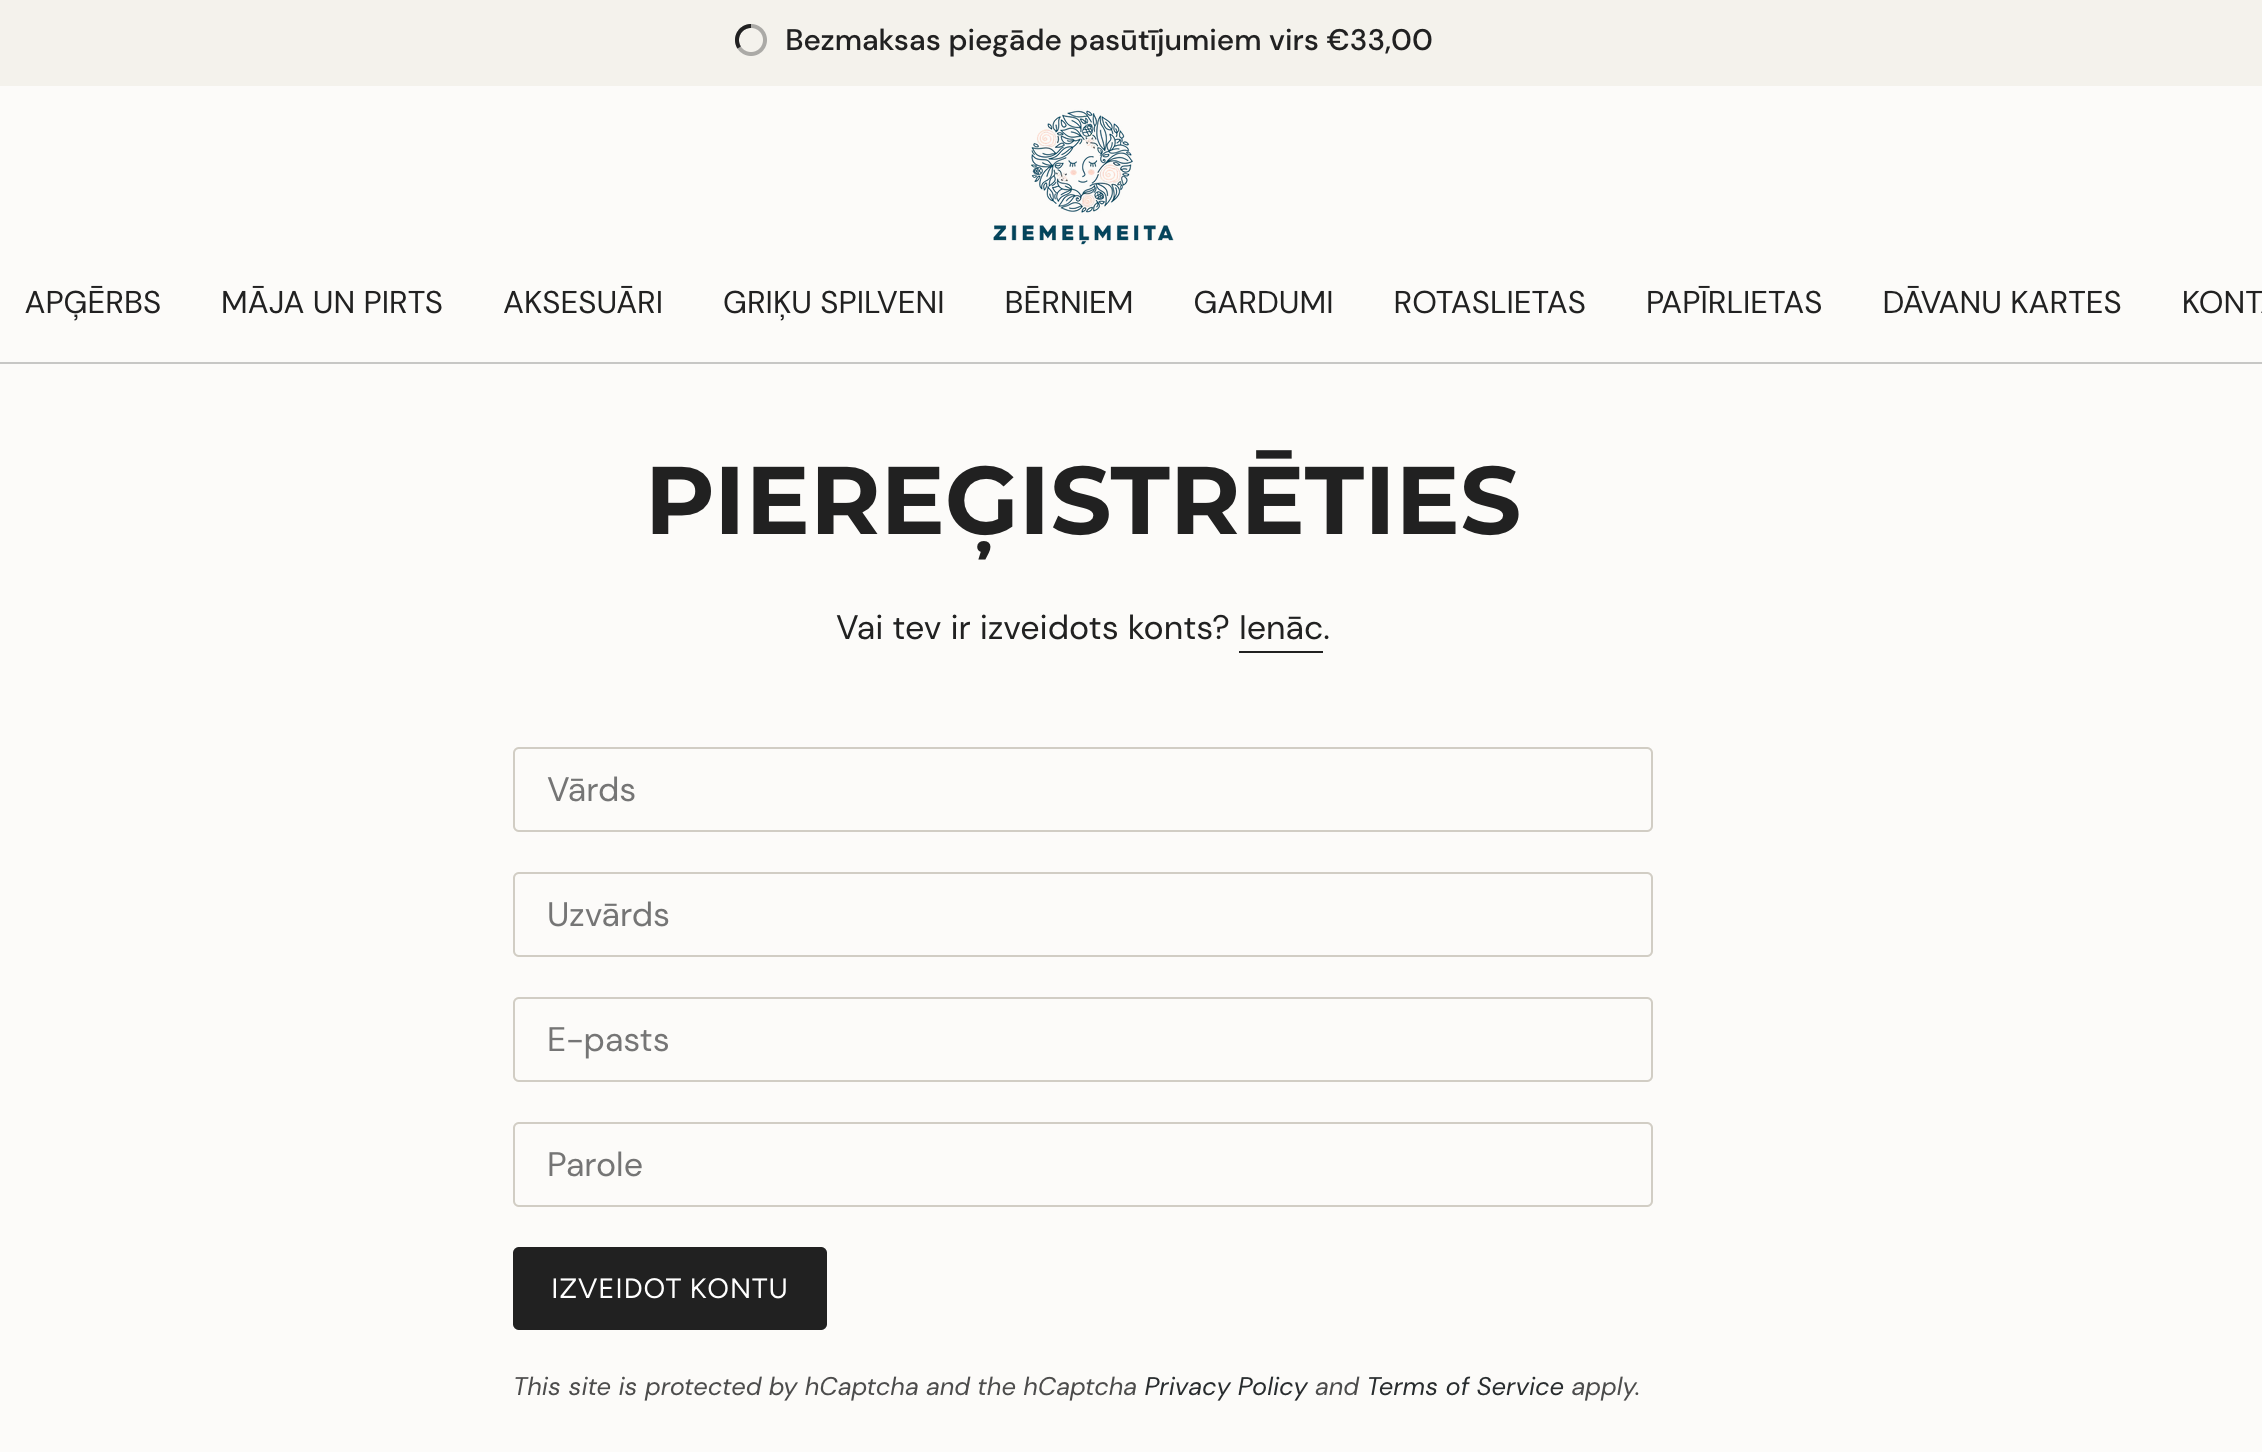Follow the Ienāc login link
The image size is (2262, 1452).
click(x=1281, y=628)
